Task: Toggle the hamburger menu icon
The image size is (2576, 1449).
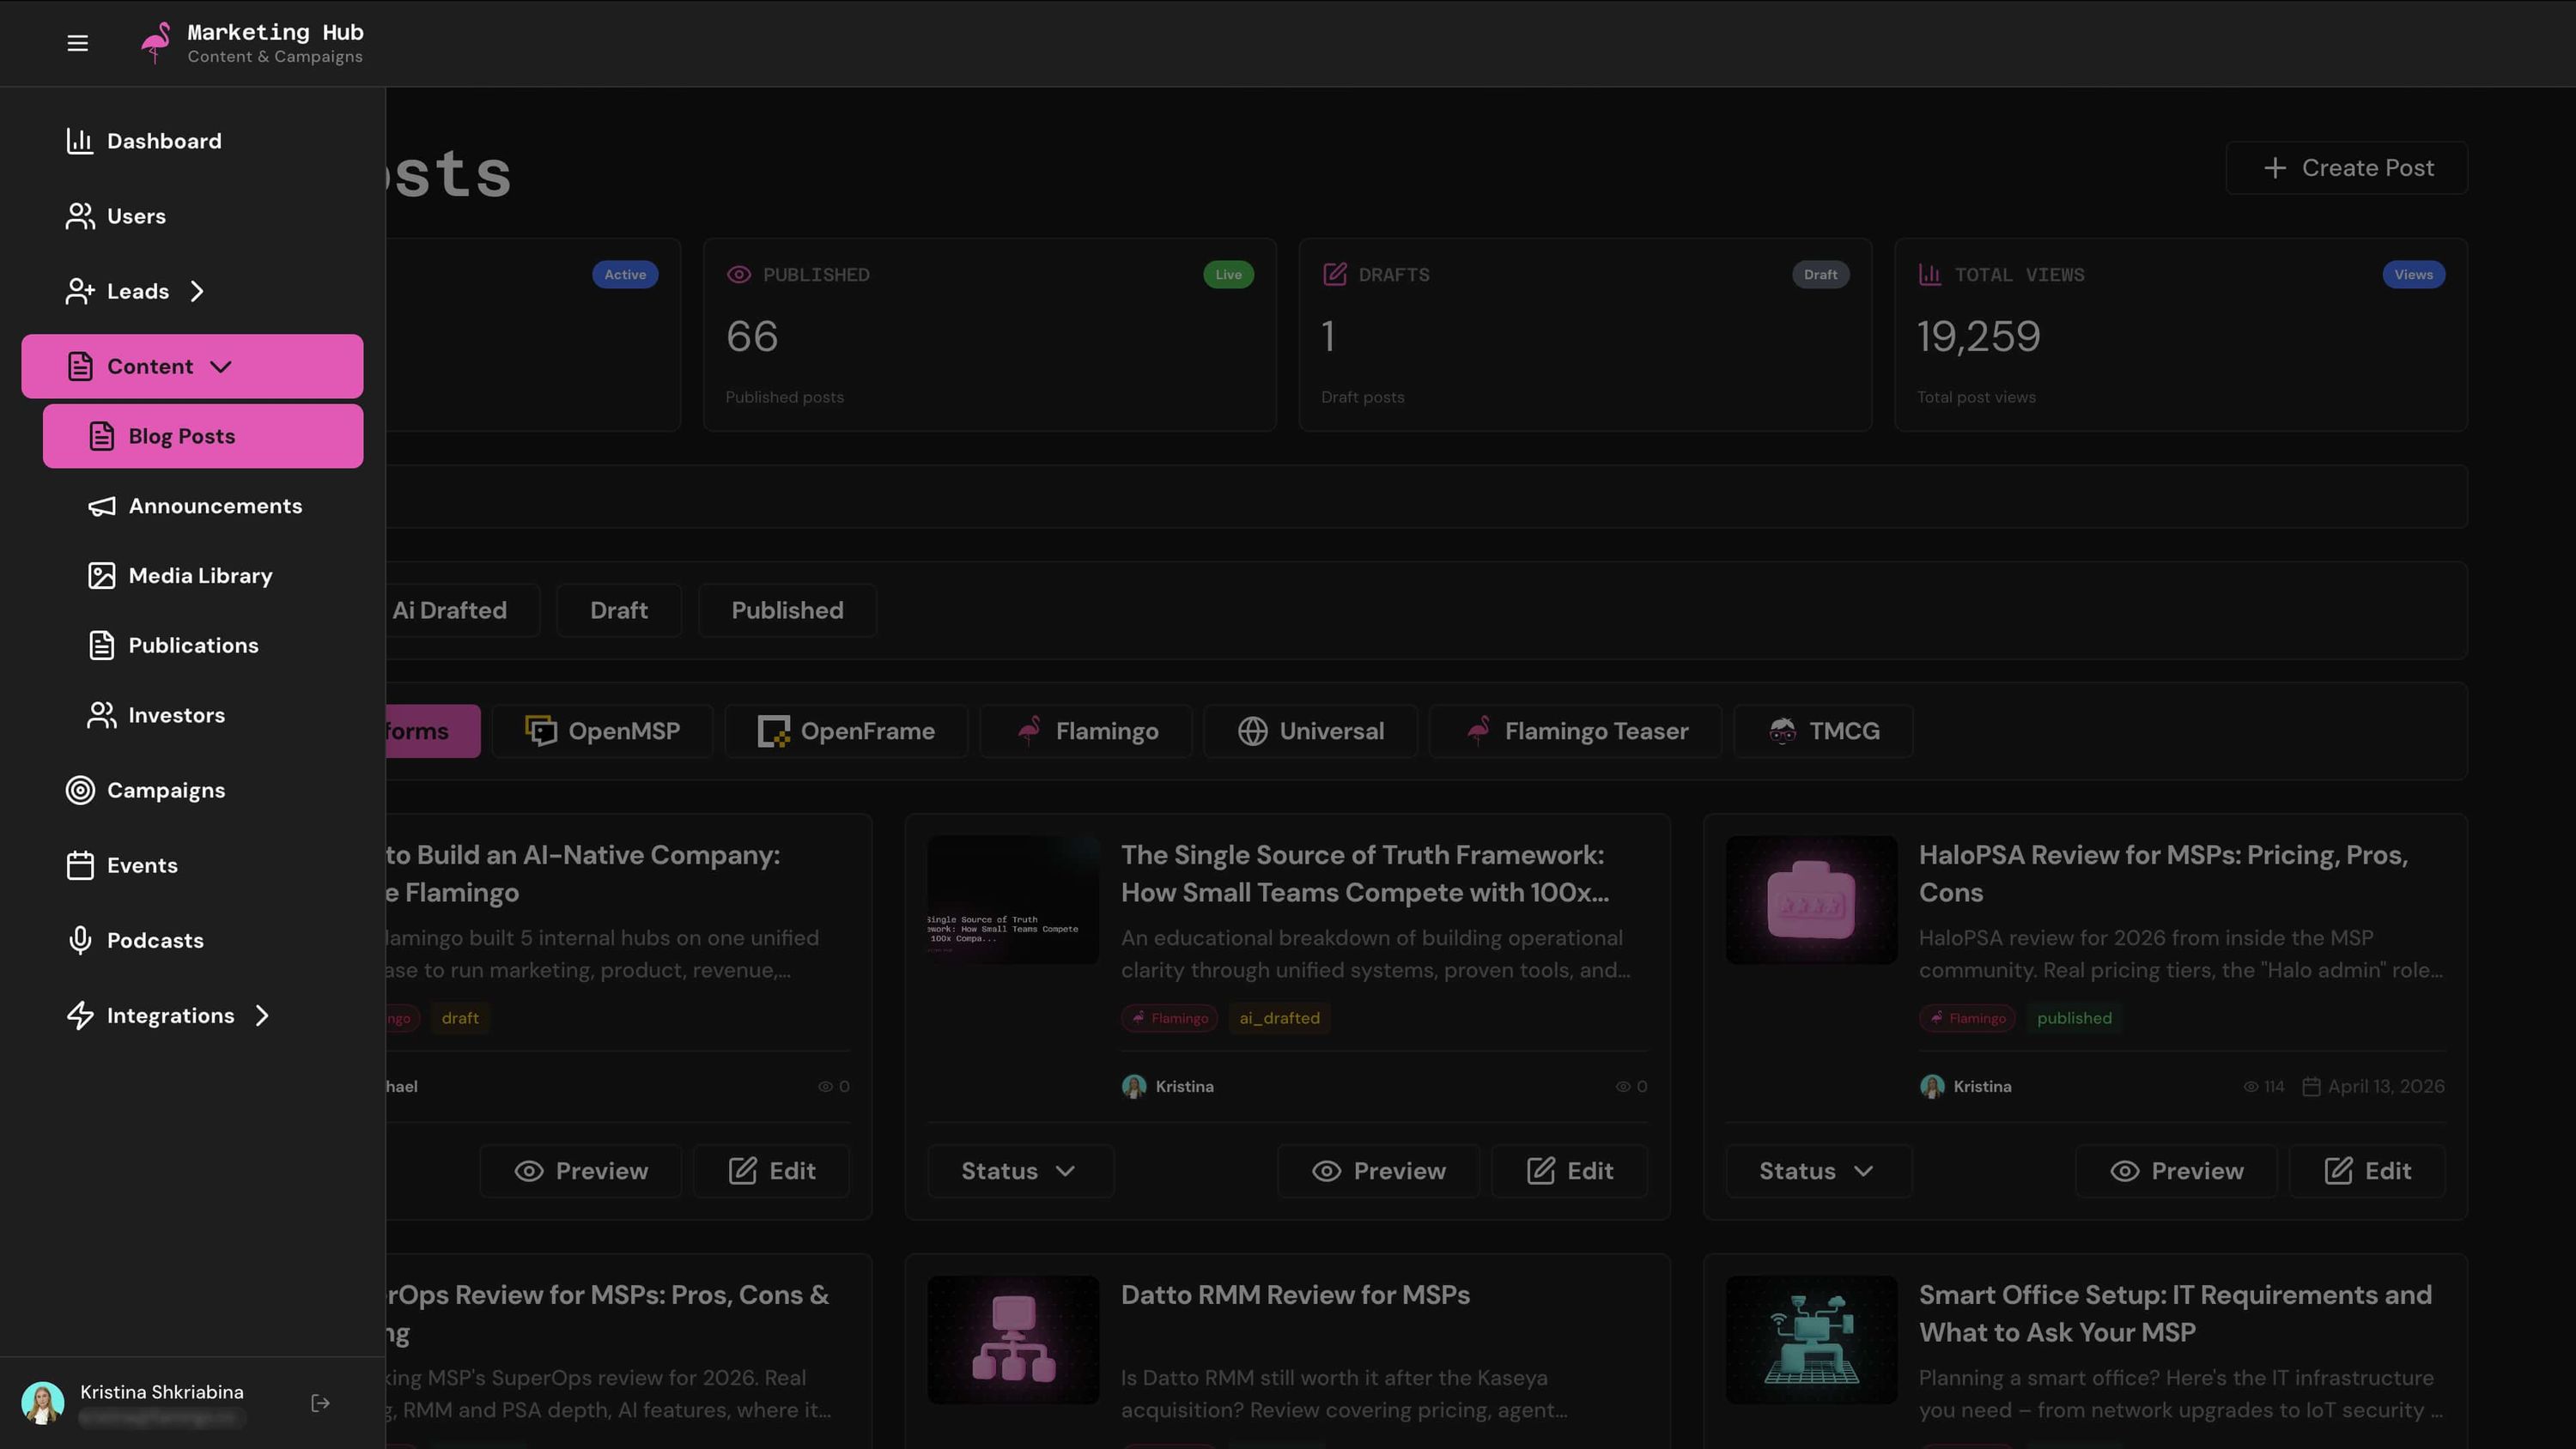Action: coord(77,43)
